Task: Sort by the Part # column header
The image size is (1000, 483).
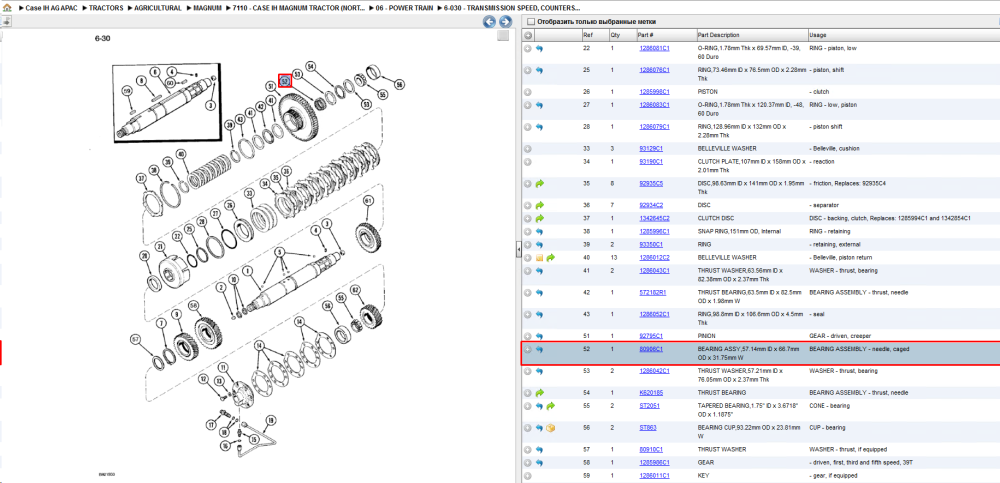Action: tap(665, 35)
